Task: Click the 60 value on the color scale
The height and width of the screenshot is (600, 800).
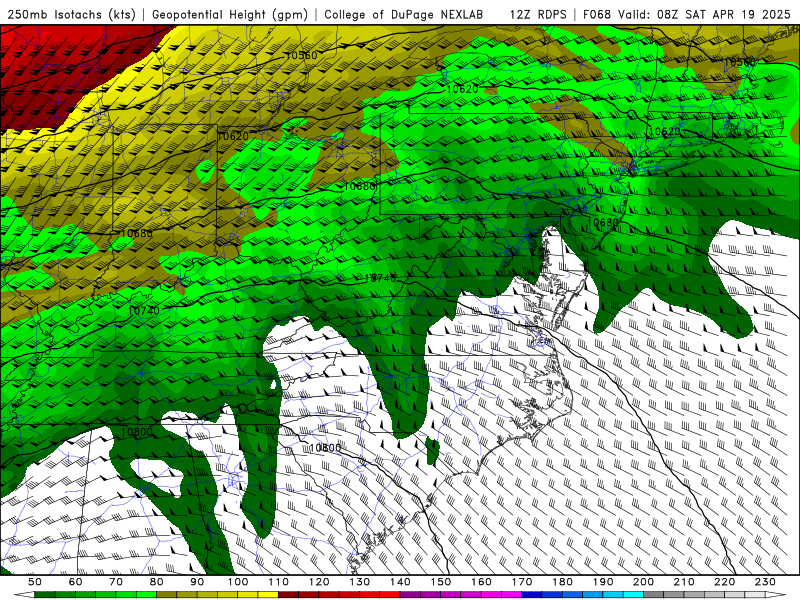Action: pyautogui.click(x=76, y=582)
